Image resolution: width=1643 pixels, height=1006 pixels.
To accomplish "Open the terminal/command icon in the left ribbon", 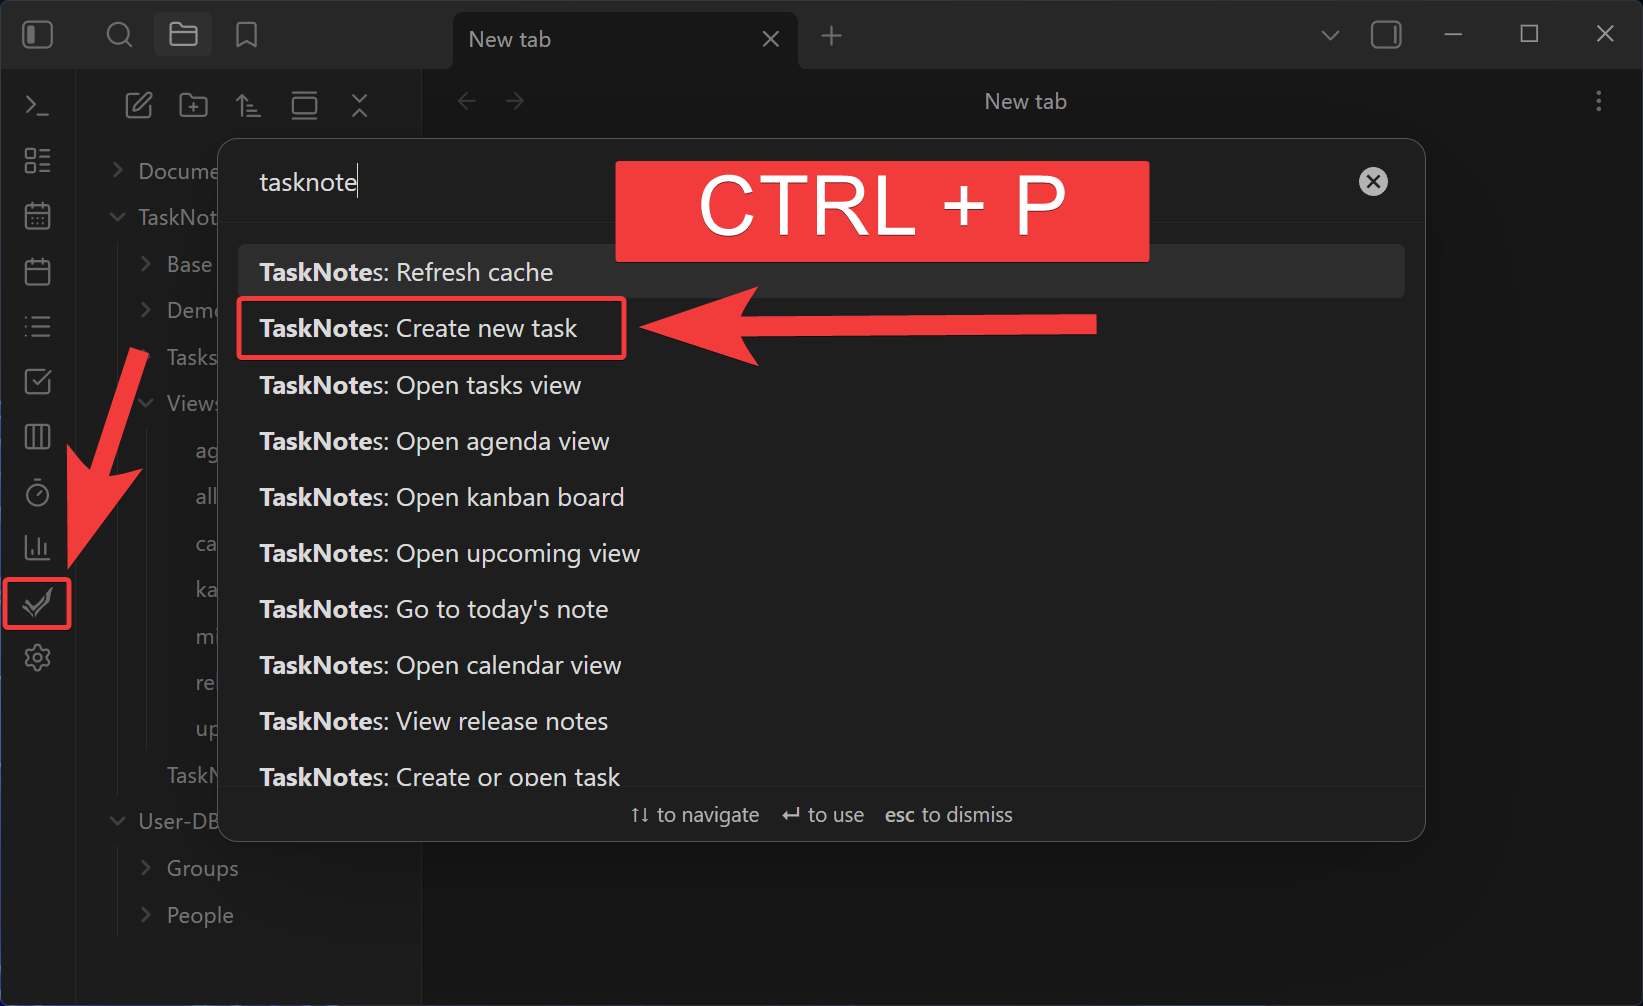I will (x=37, y=105).
